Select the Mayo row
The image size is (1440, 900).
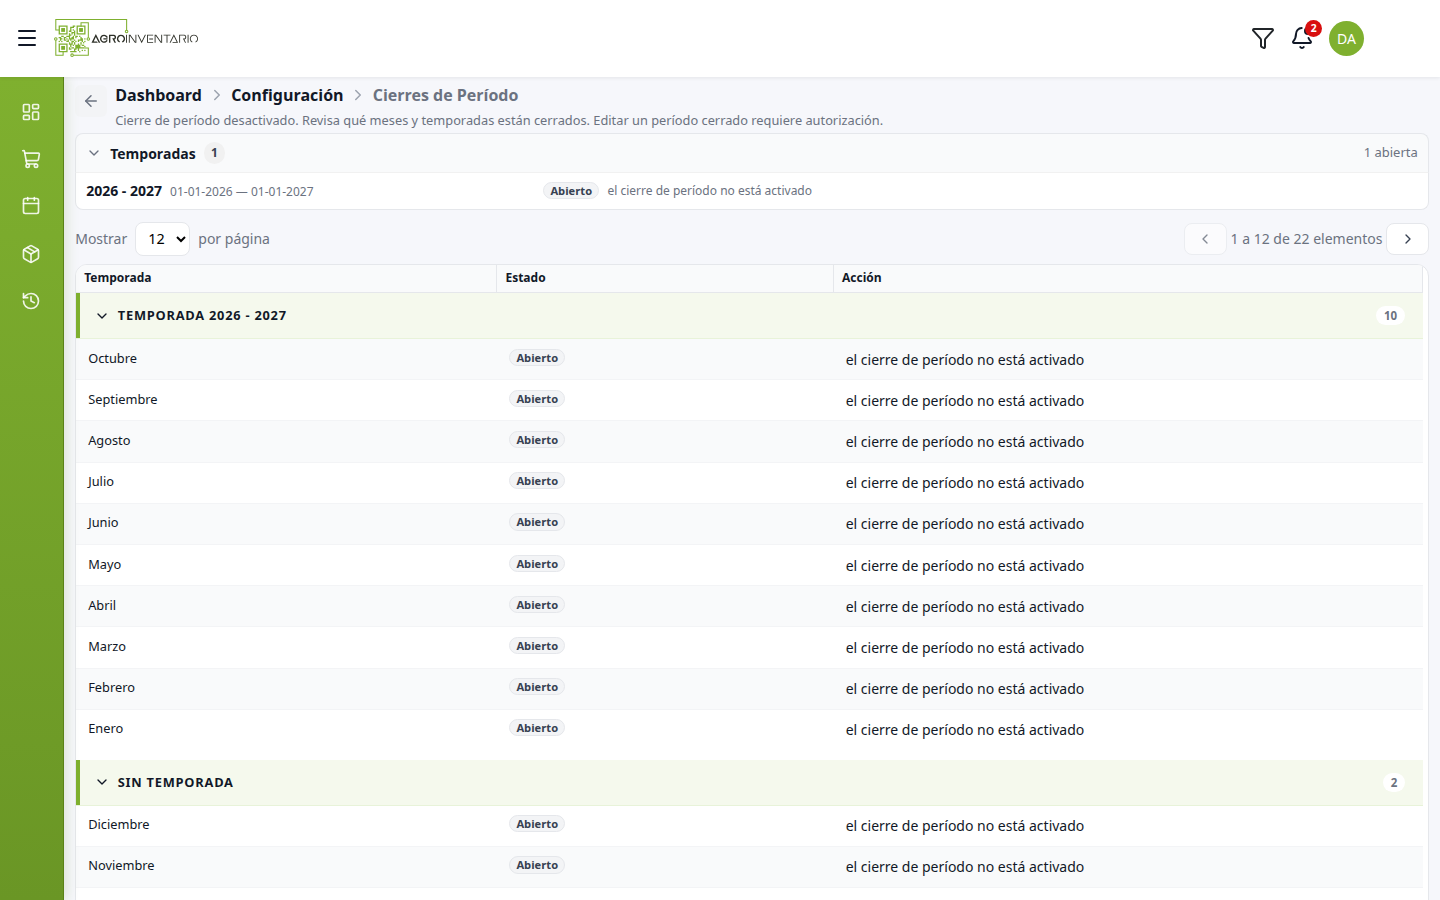click(x=749, y=565)
